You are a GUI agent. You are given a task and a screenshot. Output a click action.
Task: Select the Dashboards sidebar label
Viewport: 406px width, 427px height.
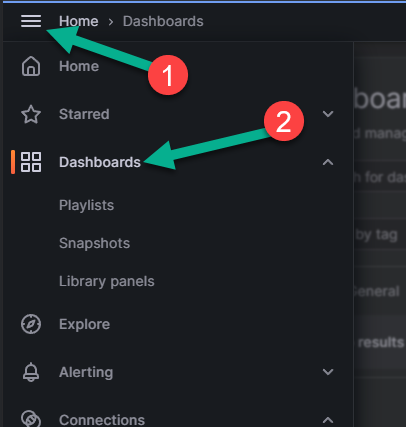click(x=100, y=162)
